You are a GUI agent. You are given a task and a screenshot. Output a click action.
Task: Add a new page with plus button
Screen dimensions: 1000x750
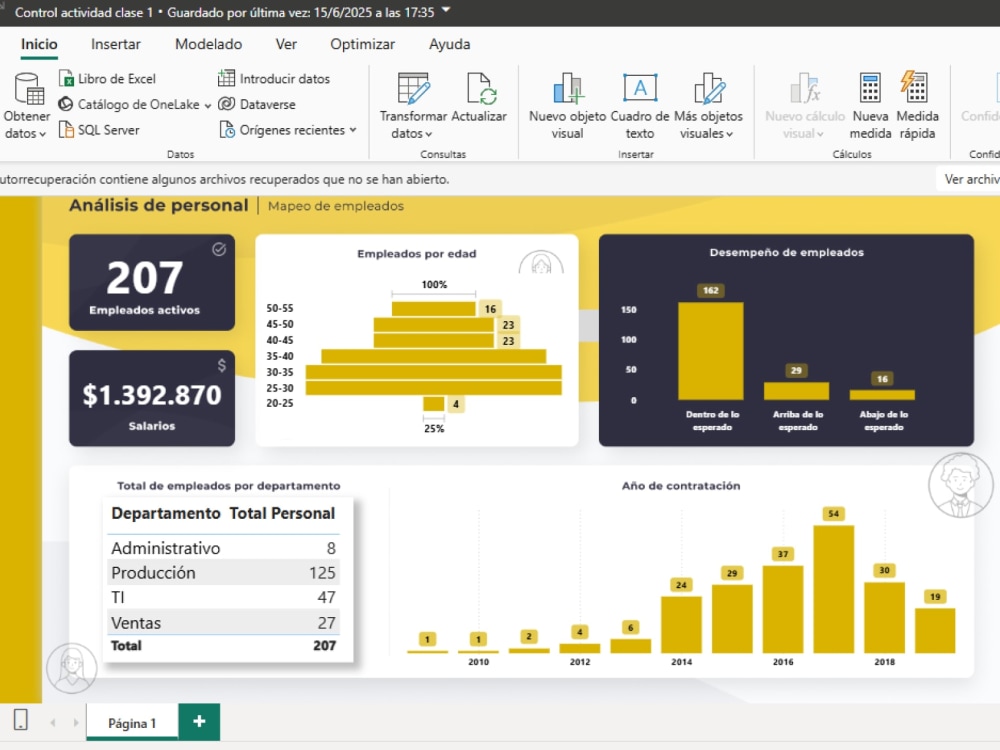(x=199, y=721)
